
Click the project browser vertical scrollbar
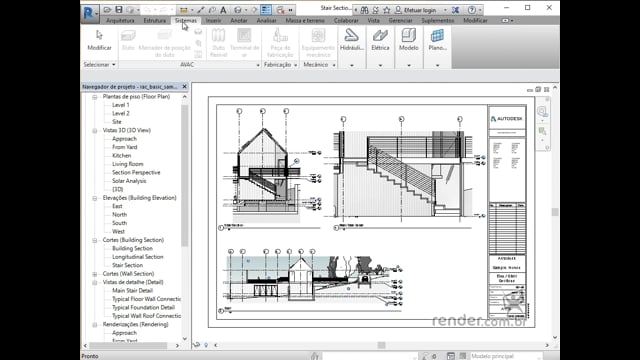184,176
